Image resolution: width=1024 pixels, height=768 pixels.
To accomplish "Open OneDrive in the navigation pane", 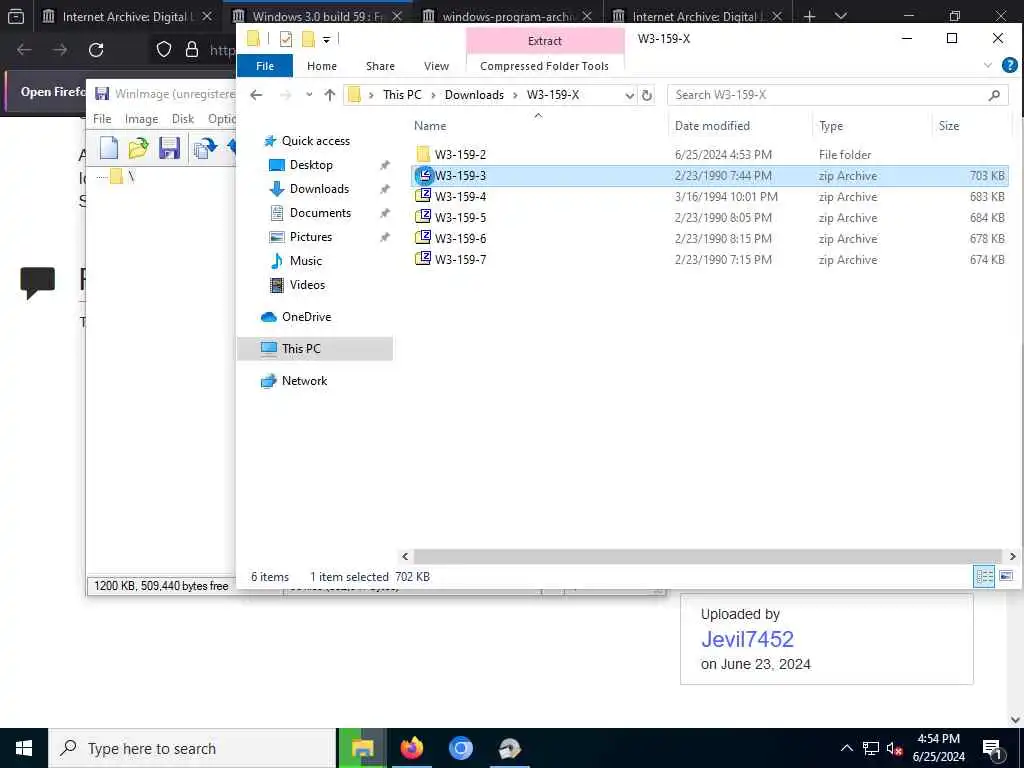I will tap(306, 317).
